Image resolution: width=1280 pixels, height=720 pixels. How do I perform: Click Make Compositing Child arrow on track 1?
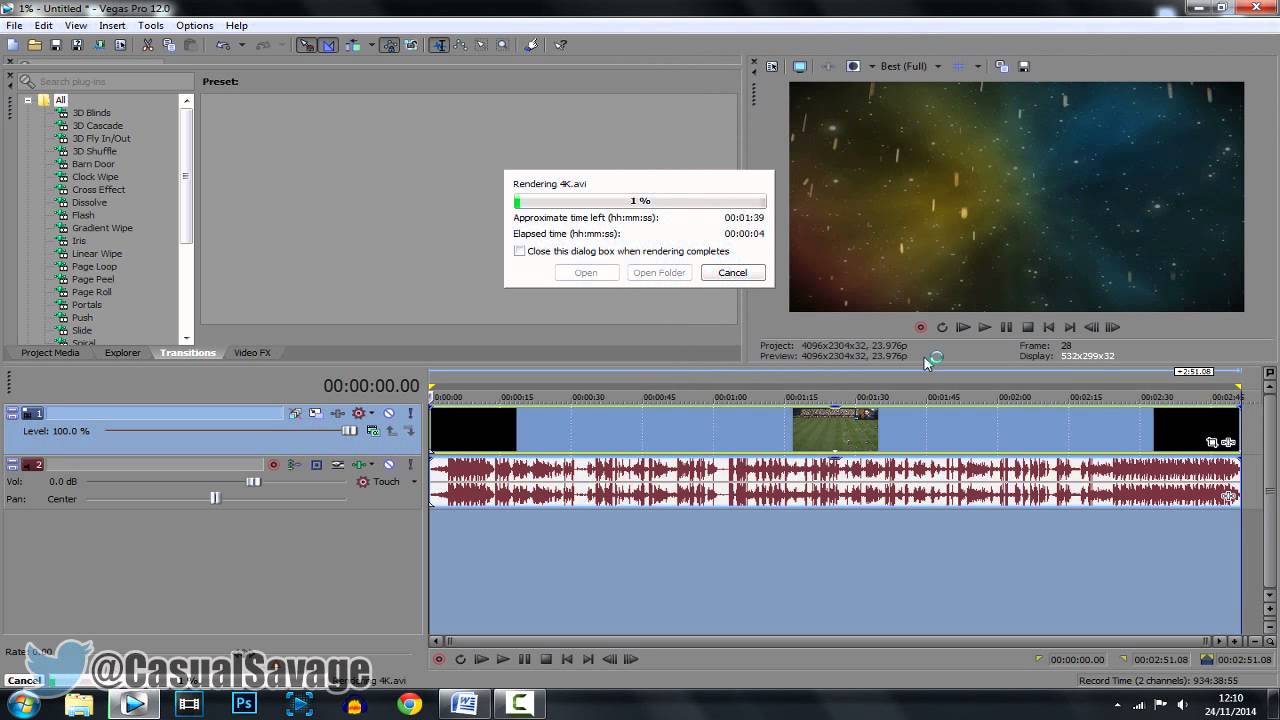coord(410,431)
